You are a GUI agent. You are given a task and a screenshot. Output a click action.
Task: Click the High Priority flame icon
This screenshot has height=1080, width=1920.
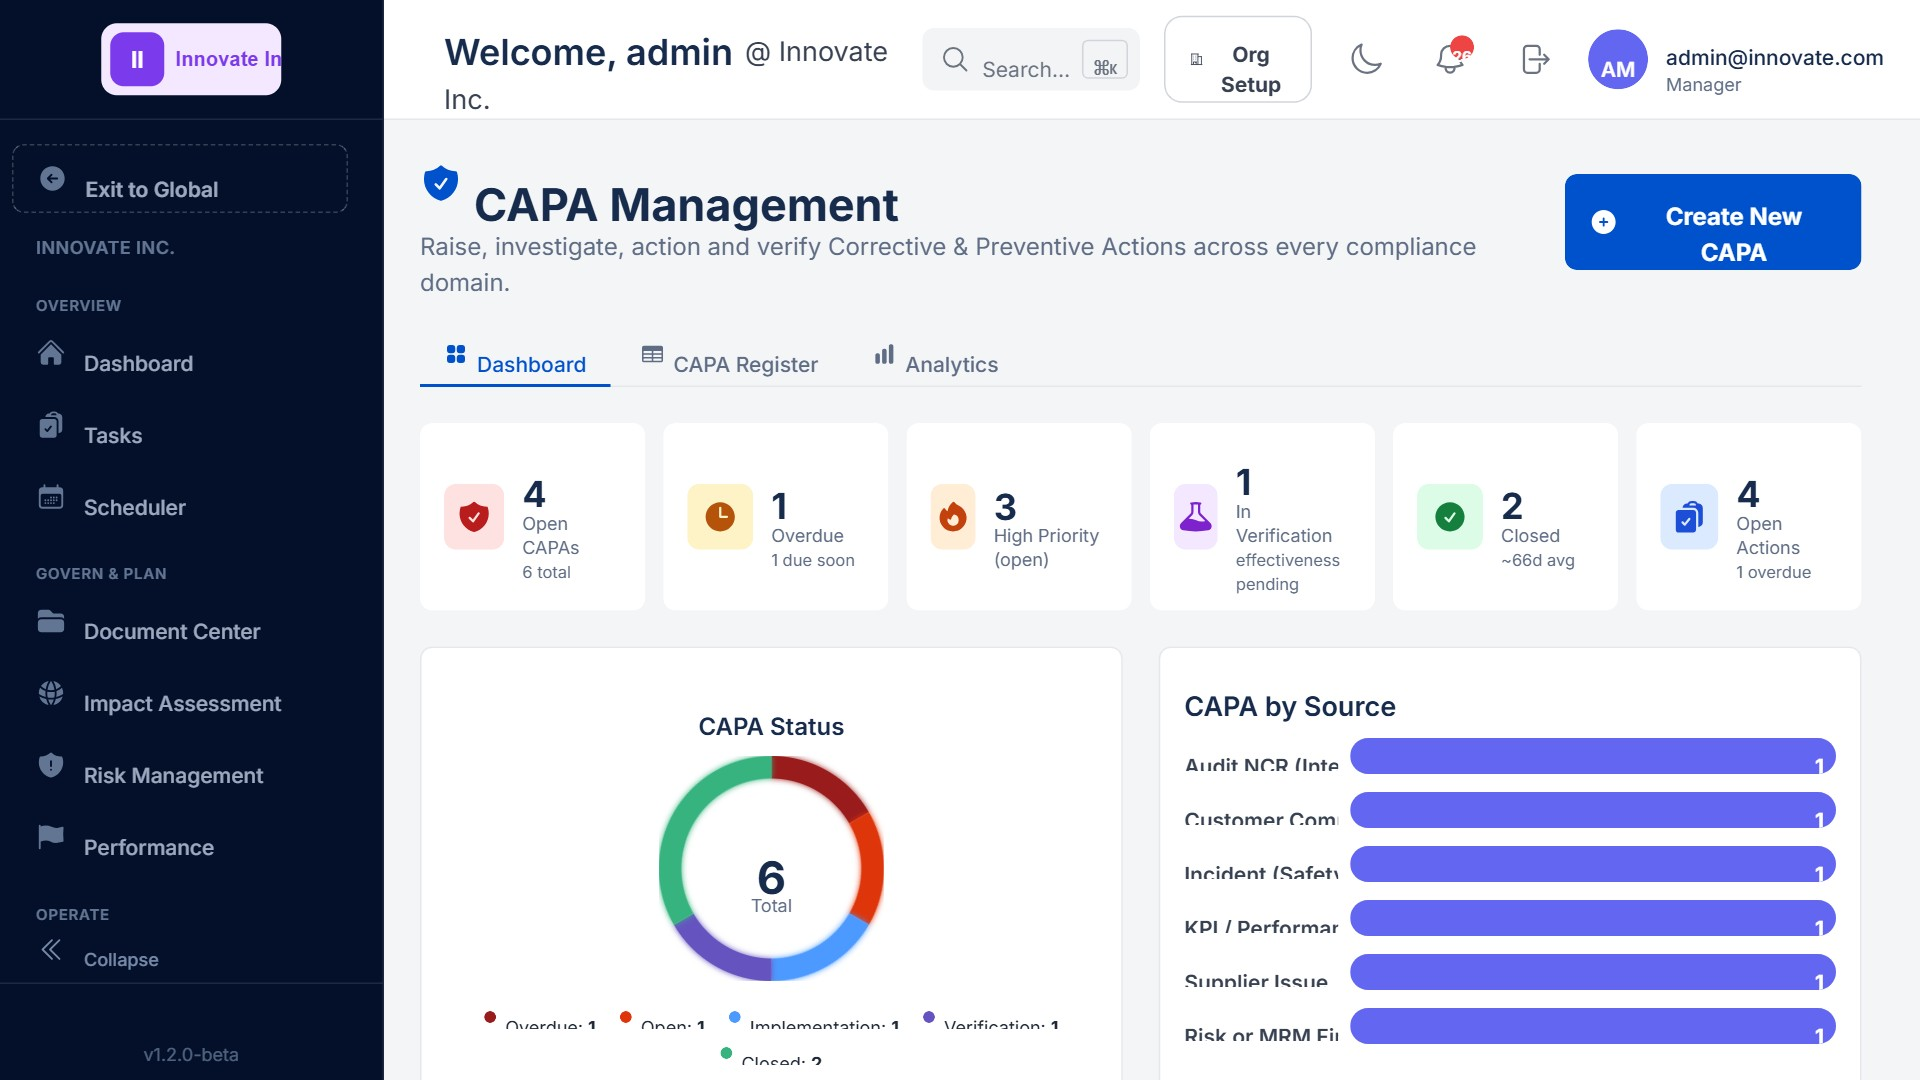pos(953,517)
